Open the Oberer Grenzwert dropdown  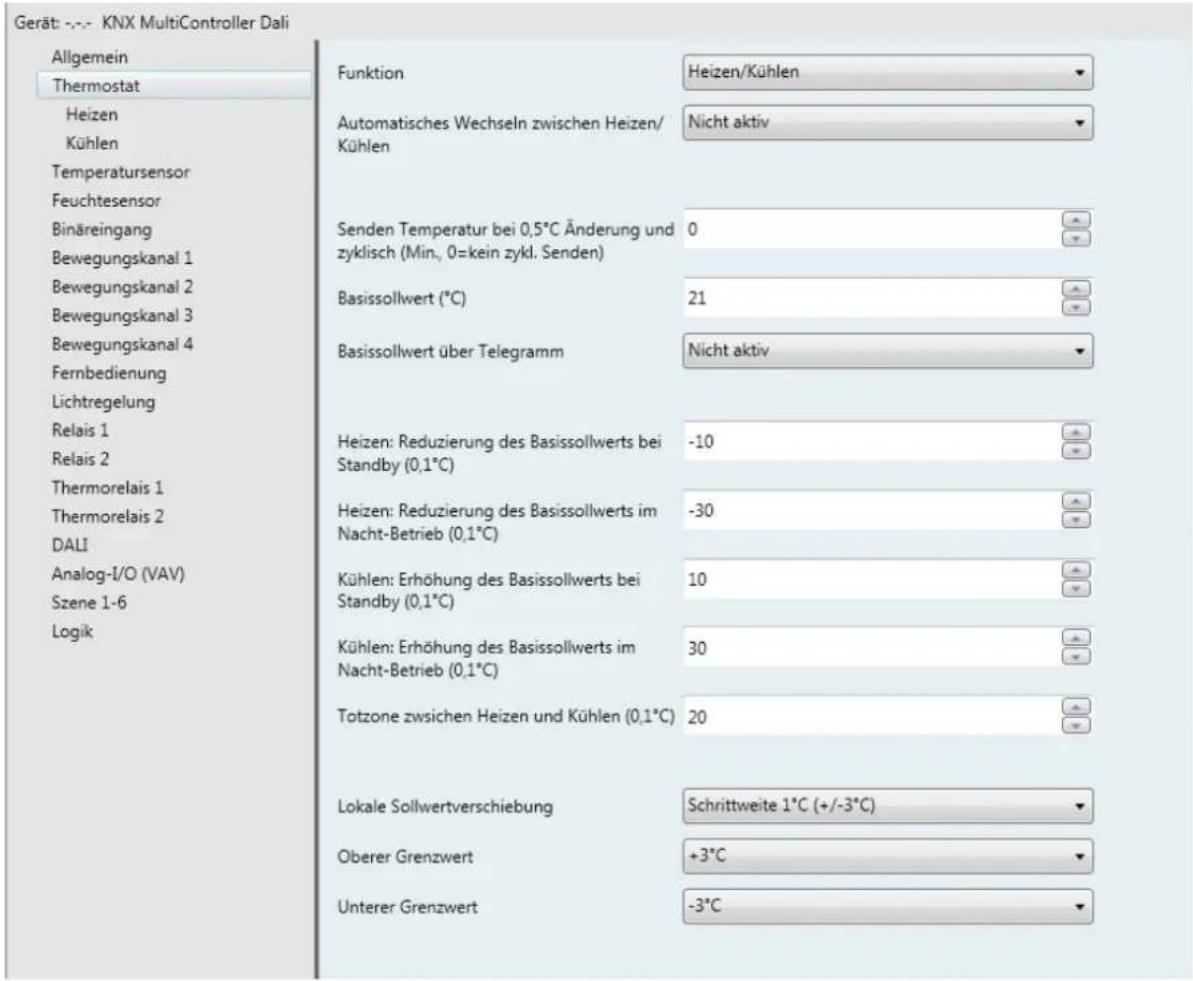887,856
